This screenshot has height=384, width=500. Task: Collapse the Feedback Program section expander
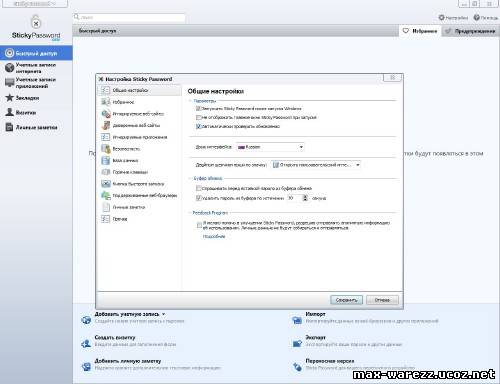190,213
